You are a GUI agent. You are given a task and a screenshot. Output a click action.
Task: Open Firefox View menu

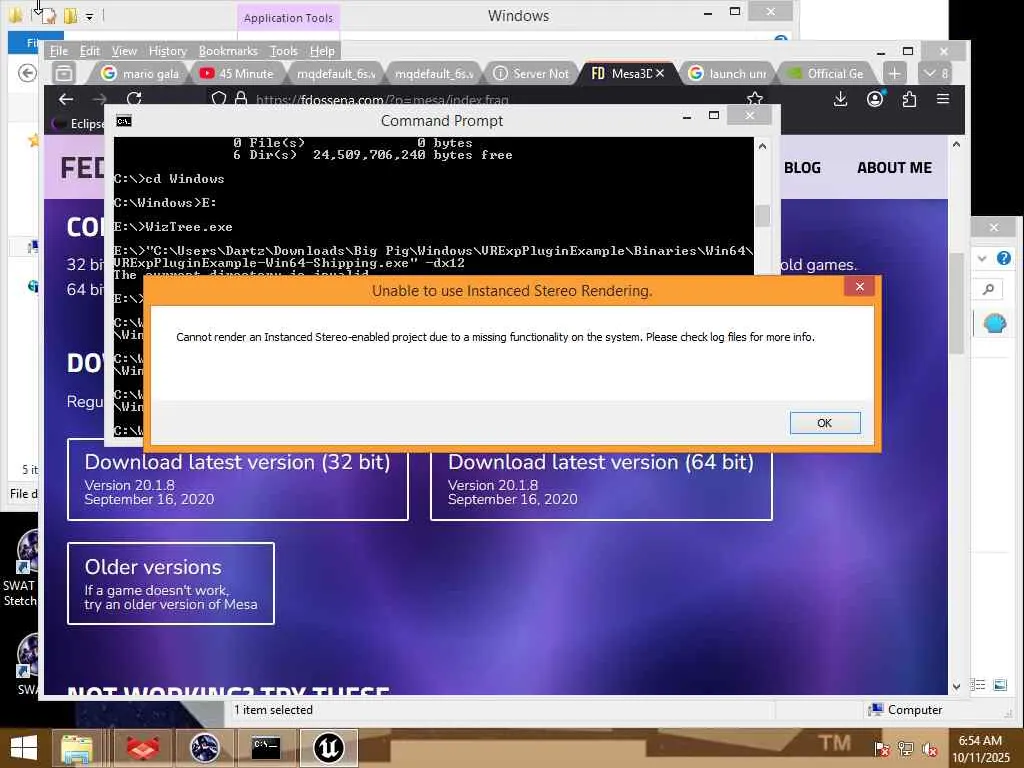[124, 51]
